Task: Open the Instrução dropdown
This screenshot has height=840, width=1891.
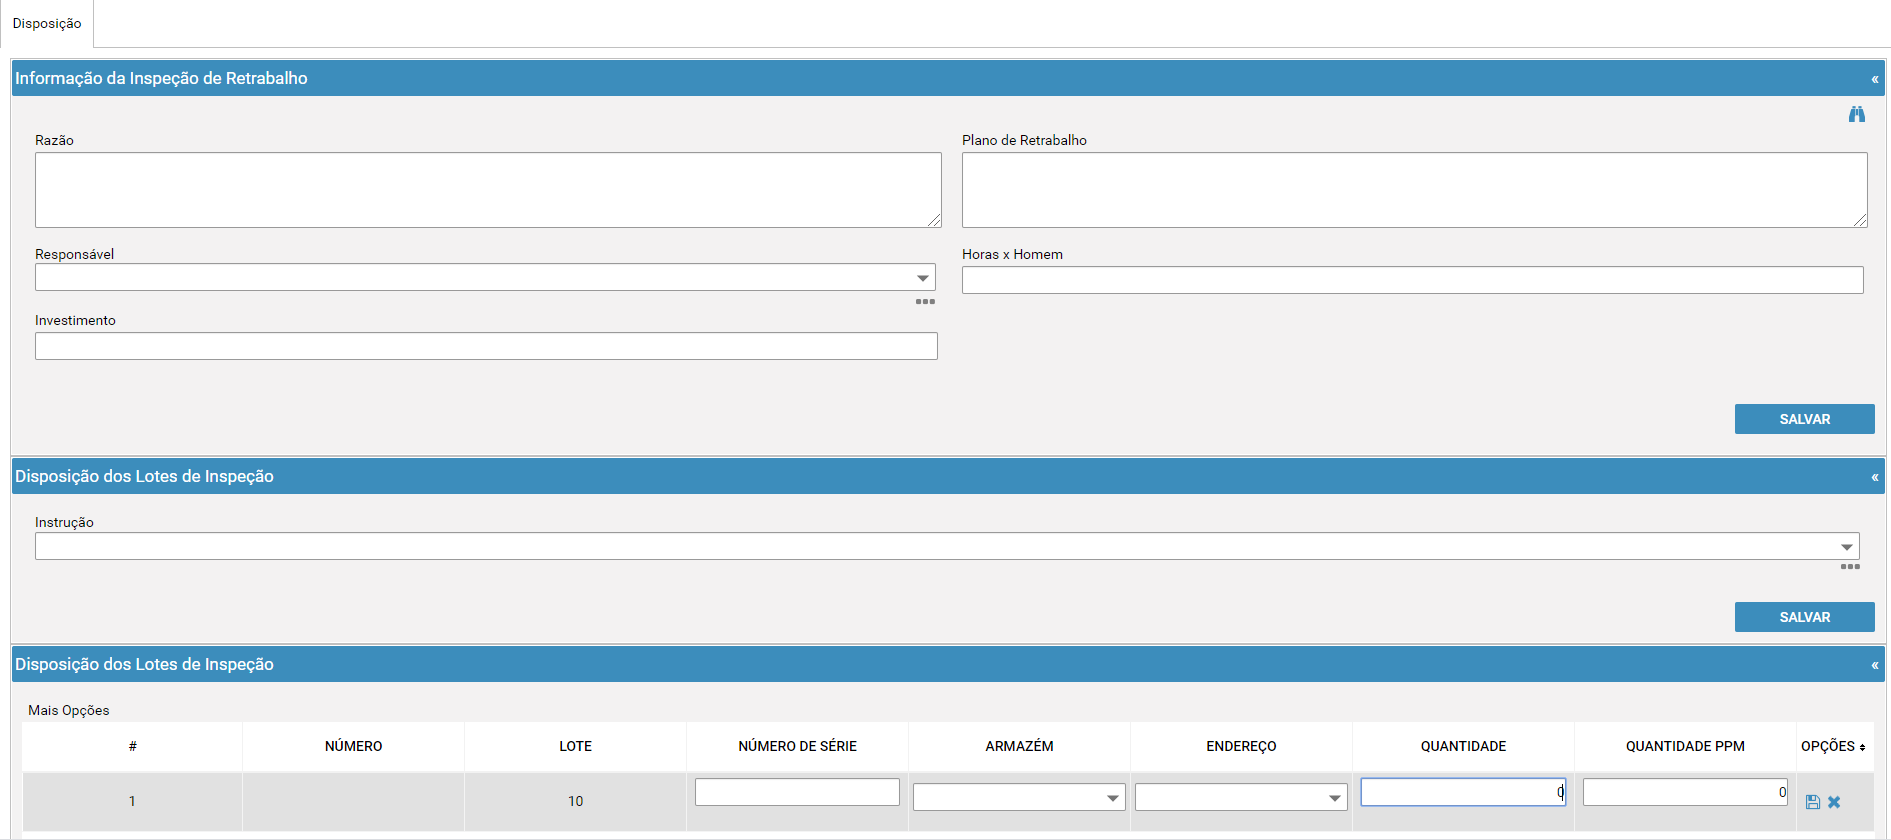Action: (1847, 547)
